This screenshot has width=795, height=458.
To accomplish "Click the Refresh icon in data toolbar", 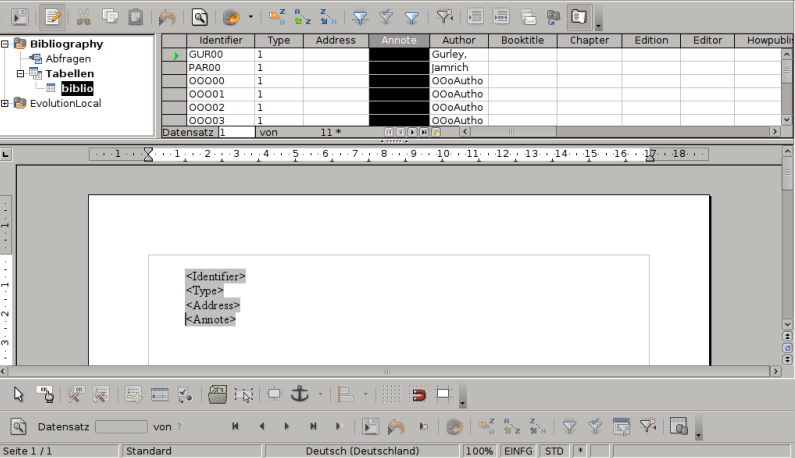I will 232,16.
